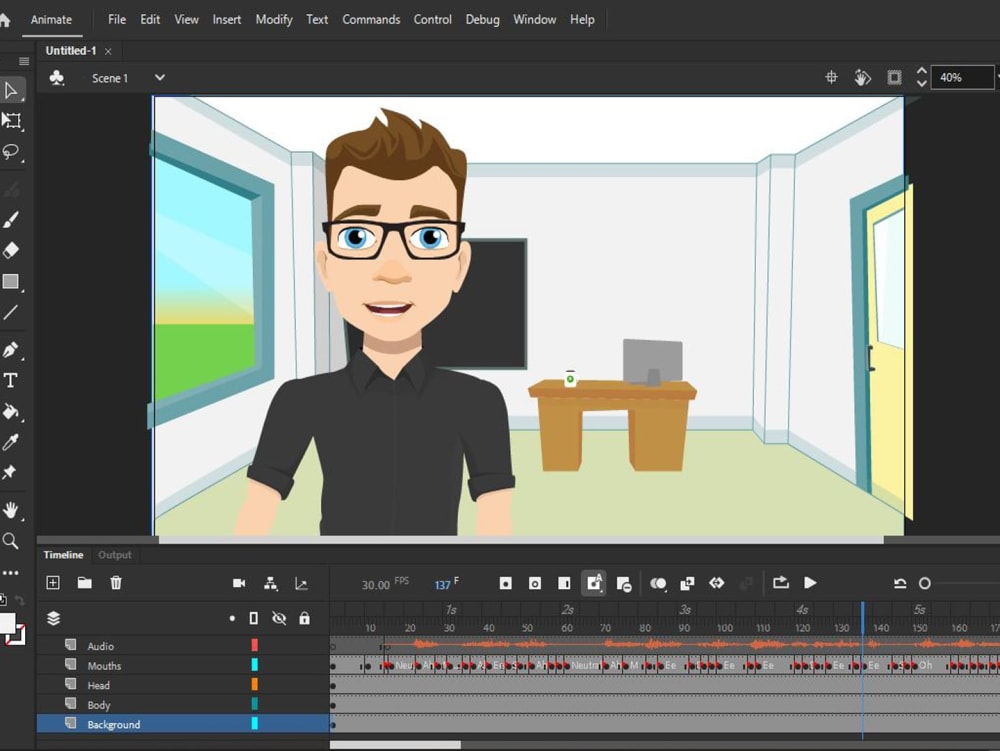The width and height of the screenshot is (1000, 751).
Task: Select the Paint Bucket tool
Action: [x=11, y=411]
